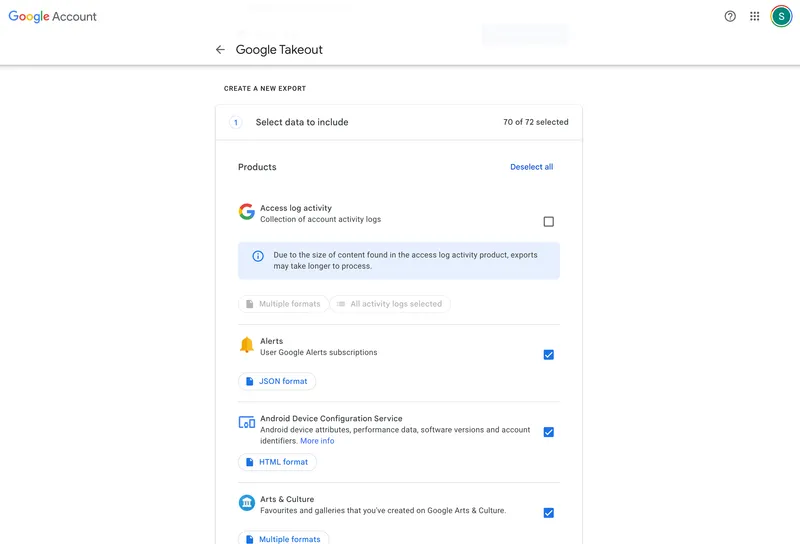Click the step 1 number circle
The width and height of the screenshot is (800, 544).
point(236,122)
